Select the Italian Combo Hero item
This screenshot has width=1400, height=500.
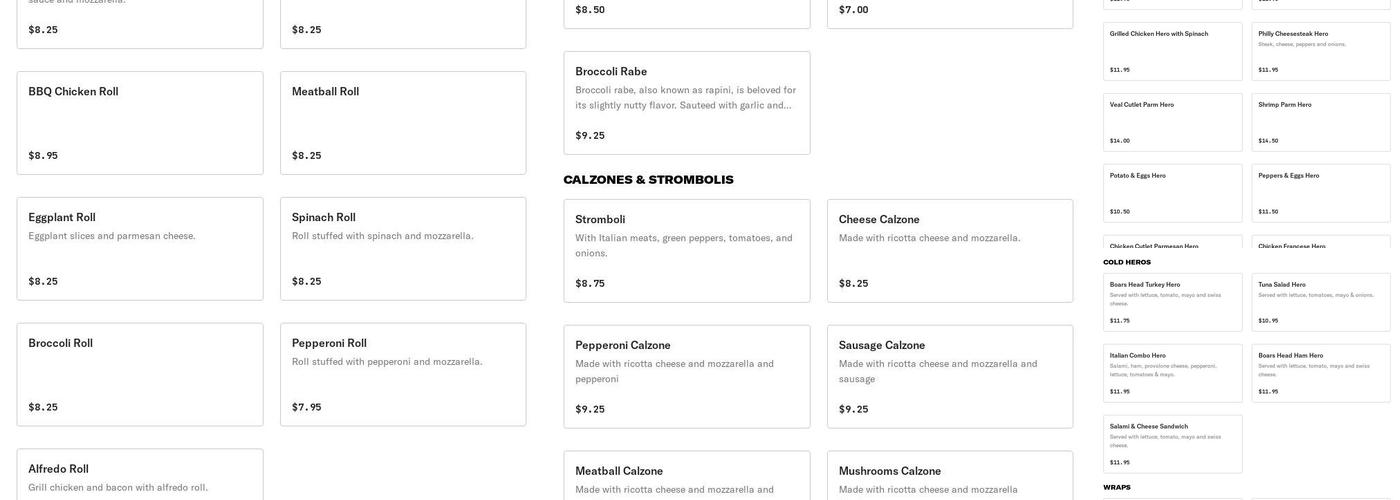(x=1173, y=373)
